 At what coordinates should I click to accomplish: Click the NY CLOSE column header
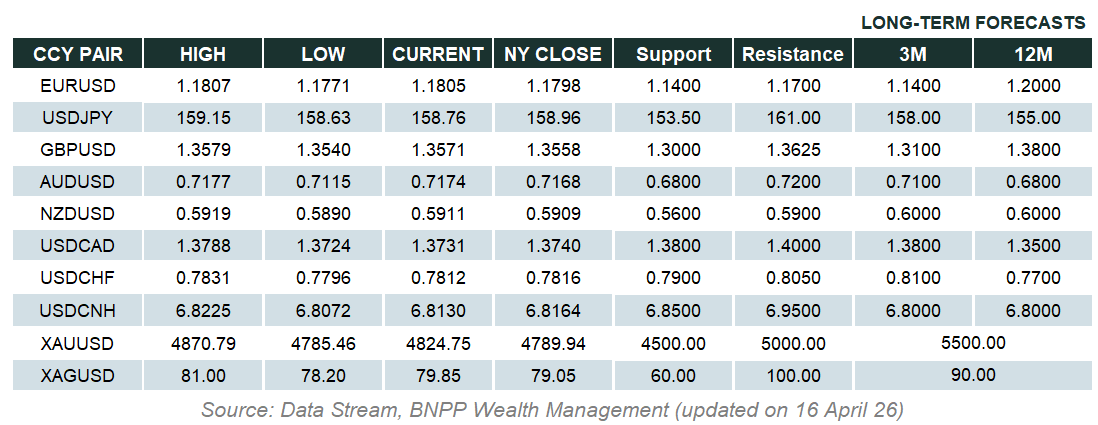pos(553,54)
